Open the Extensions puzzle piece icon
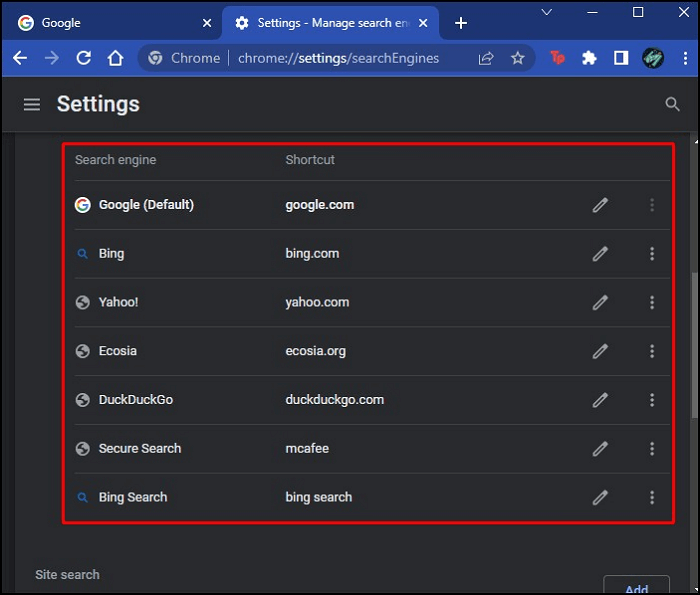 click(589, 58)
